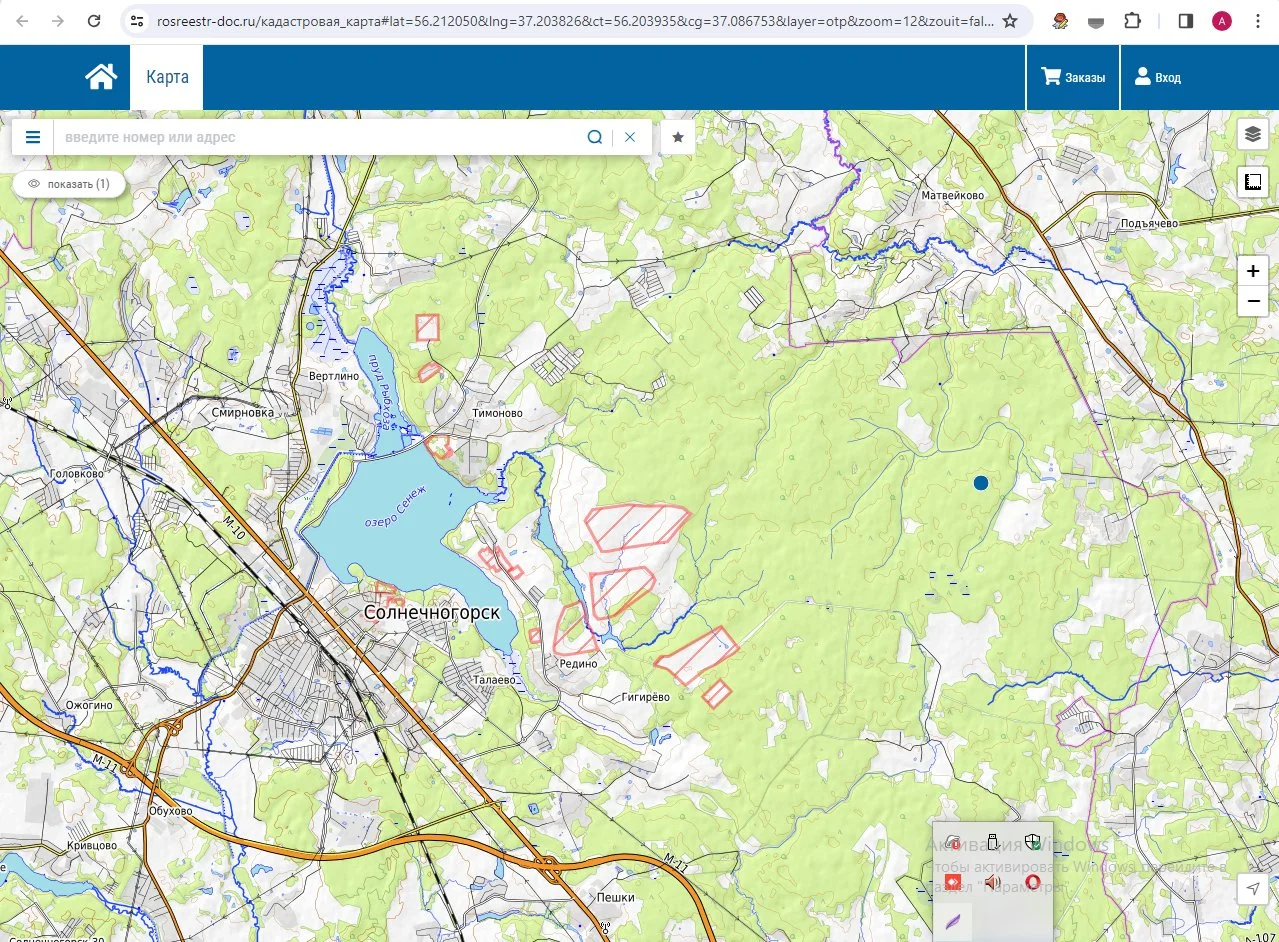Open Заказы orders cart

(1073, 77)
